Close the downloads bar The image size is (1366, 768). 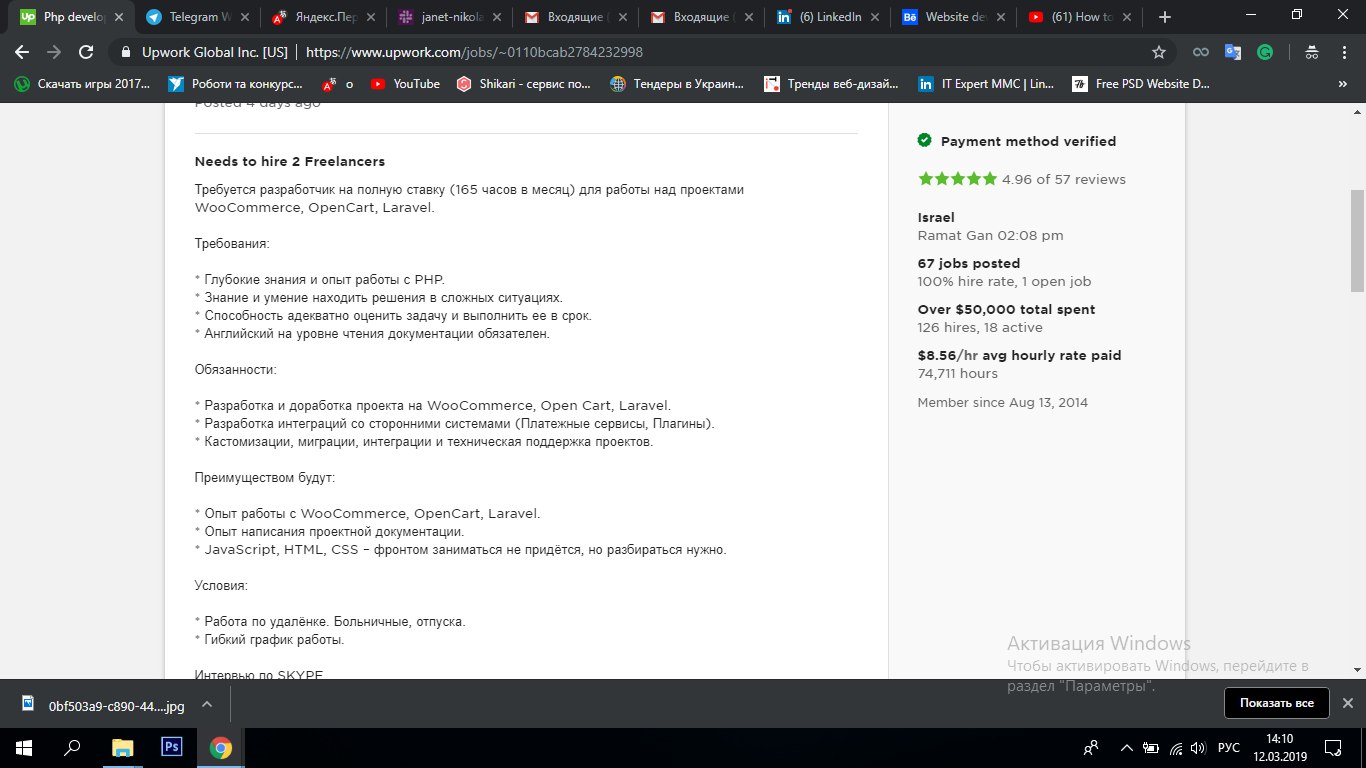pyautogui.click(x=1347, y=703)
